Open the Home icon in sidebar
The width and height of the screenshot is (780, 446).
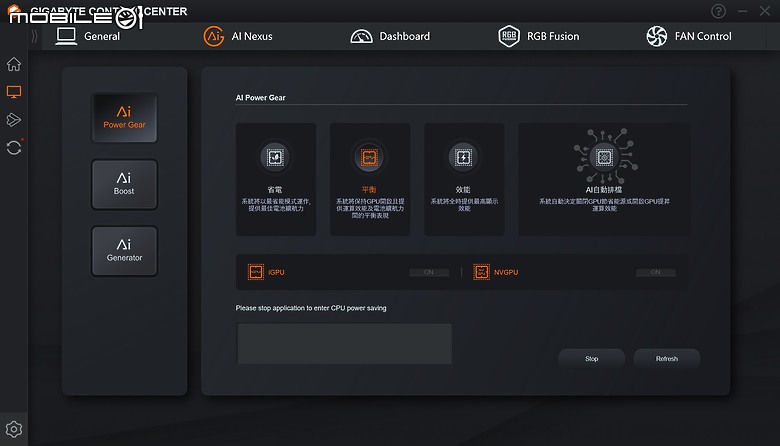click(x=14, y=64)
